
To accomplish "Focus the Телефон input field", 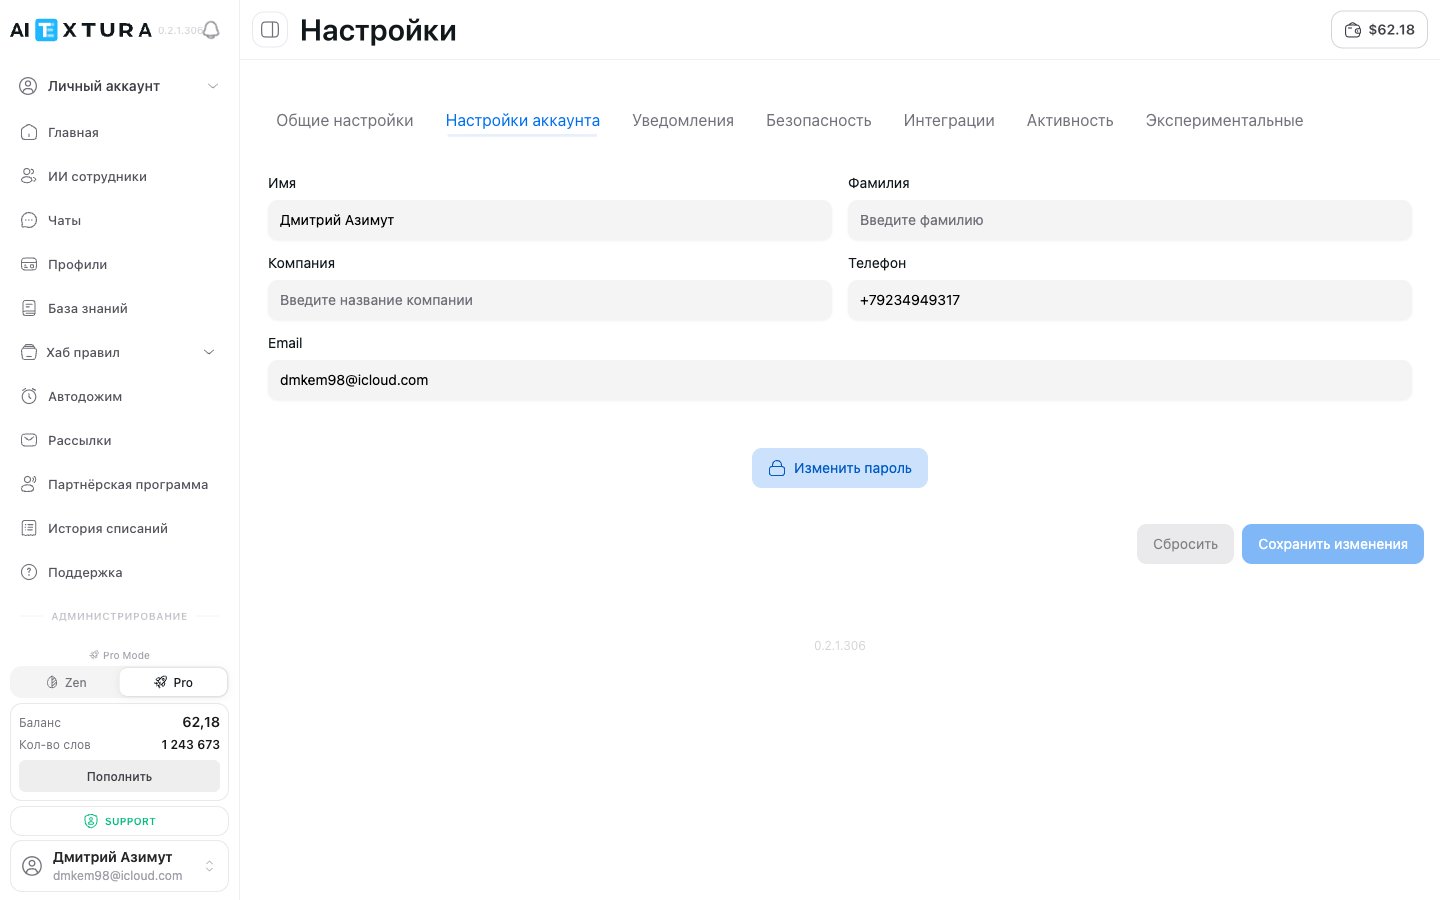I will pos(1130,300).
